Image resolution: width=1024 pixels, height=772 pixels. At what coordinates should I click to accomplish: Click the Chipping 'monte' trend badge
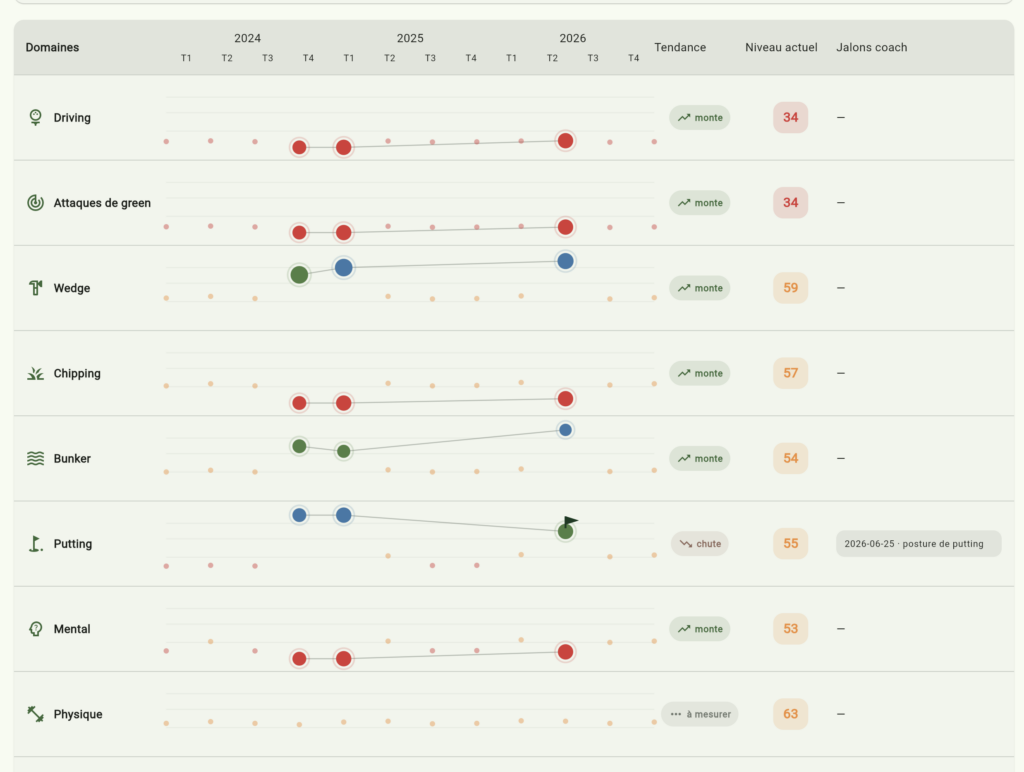click(x=699, y=374)
